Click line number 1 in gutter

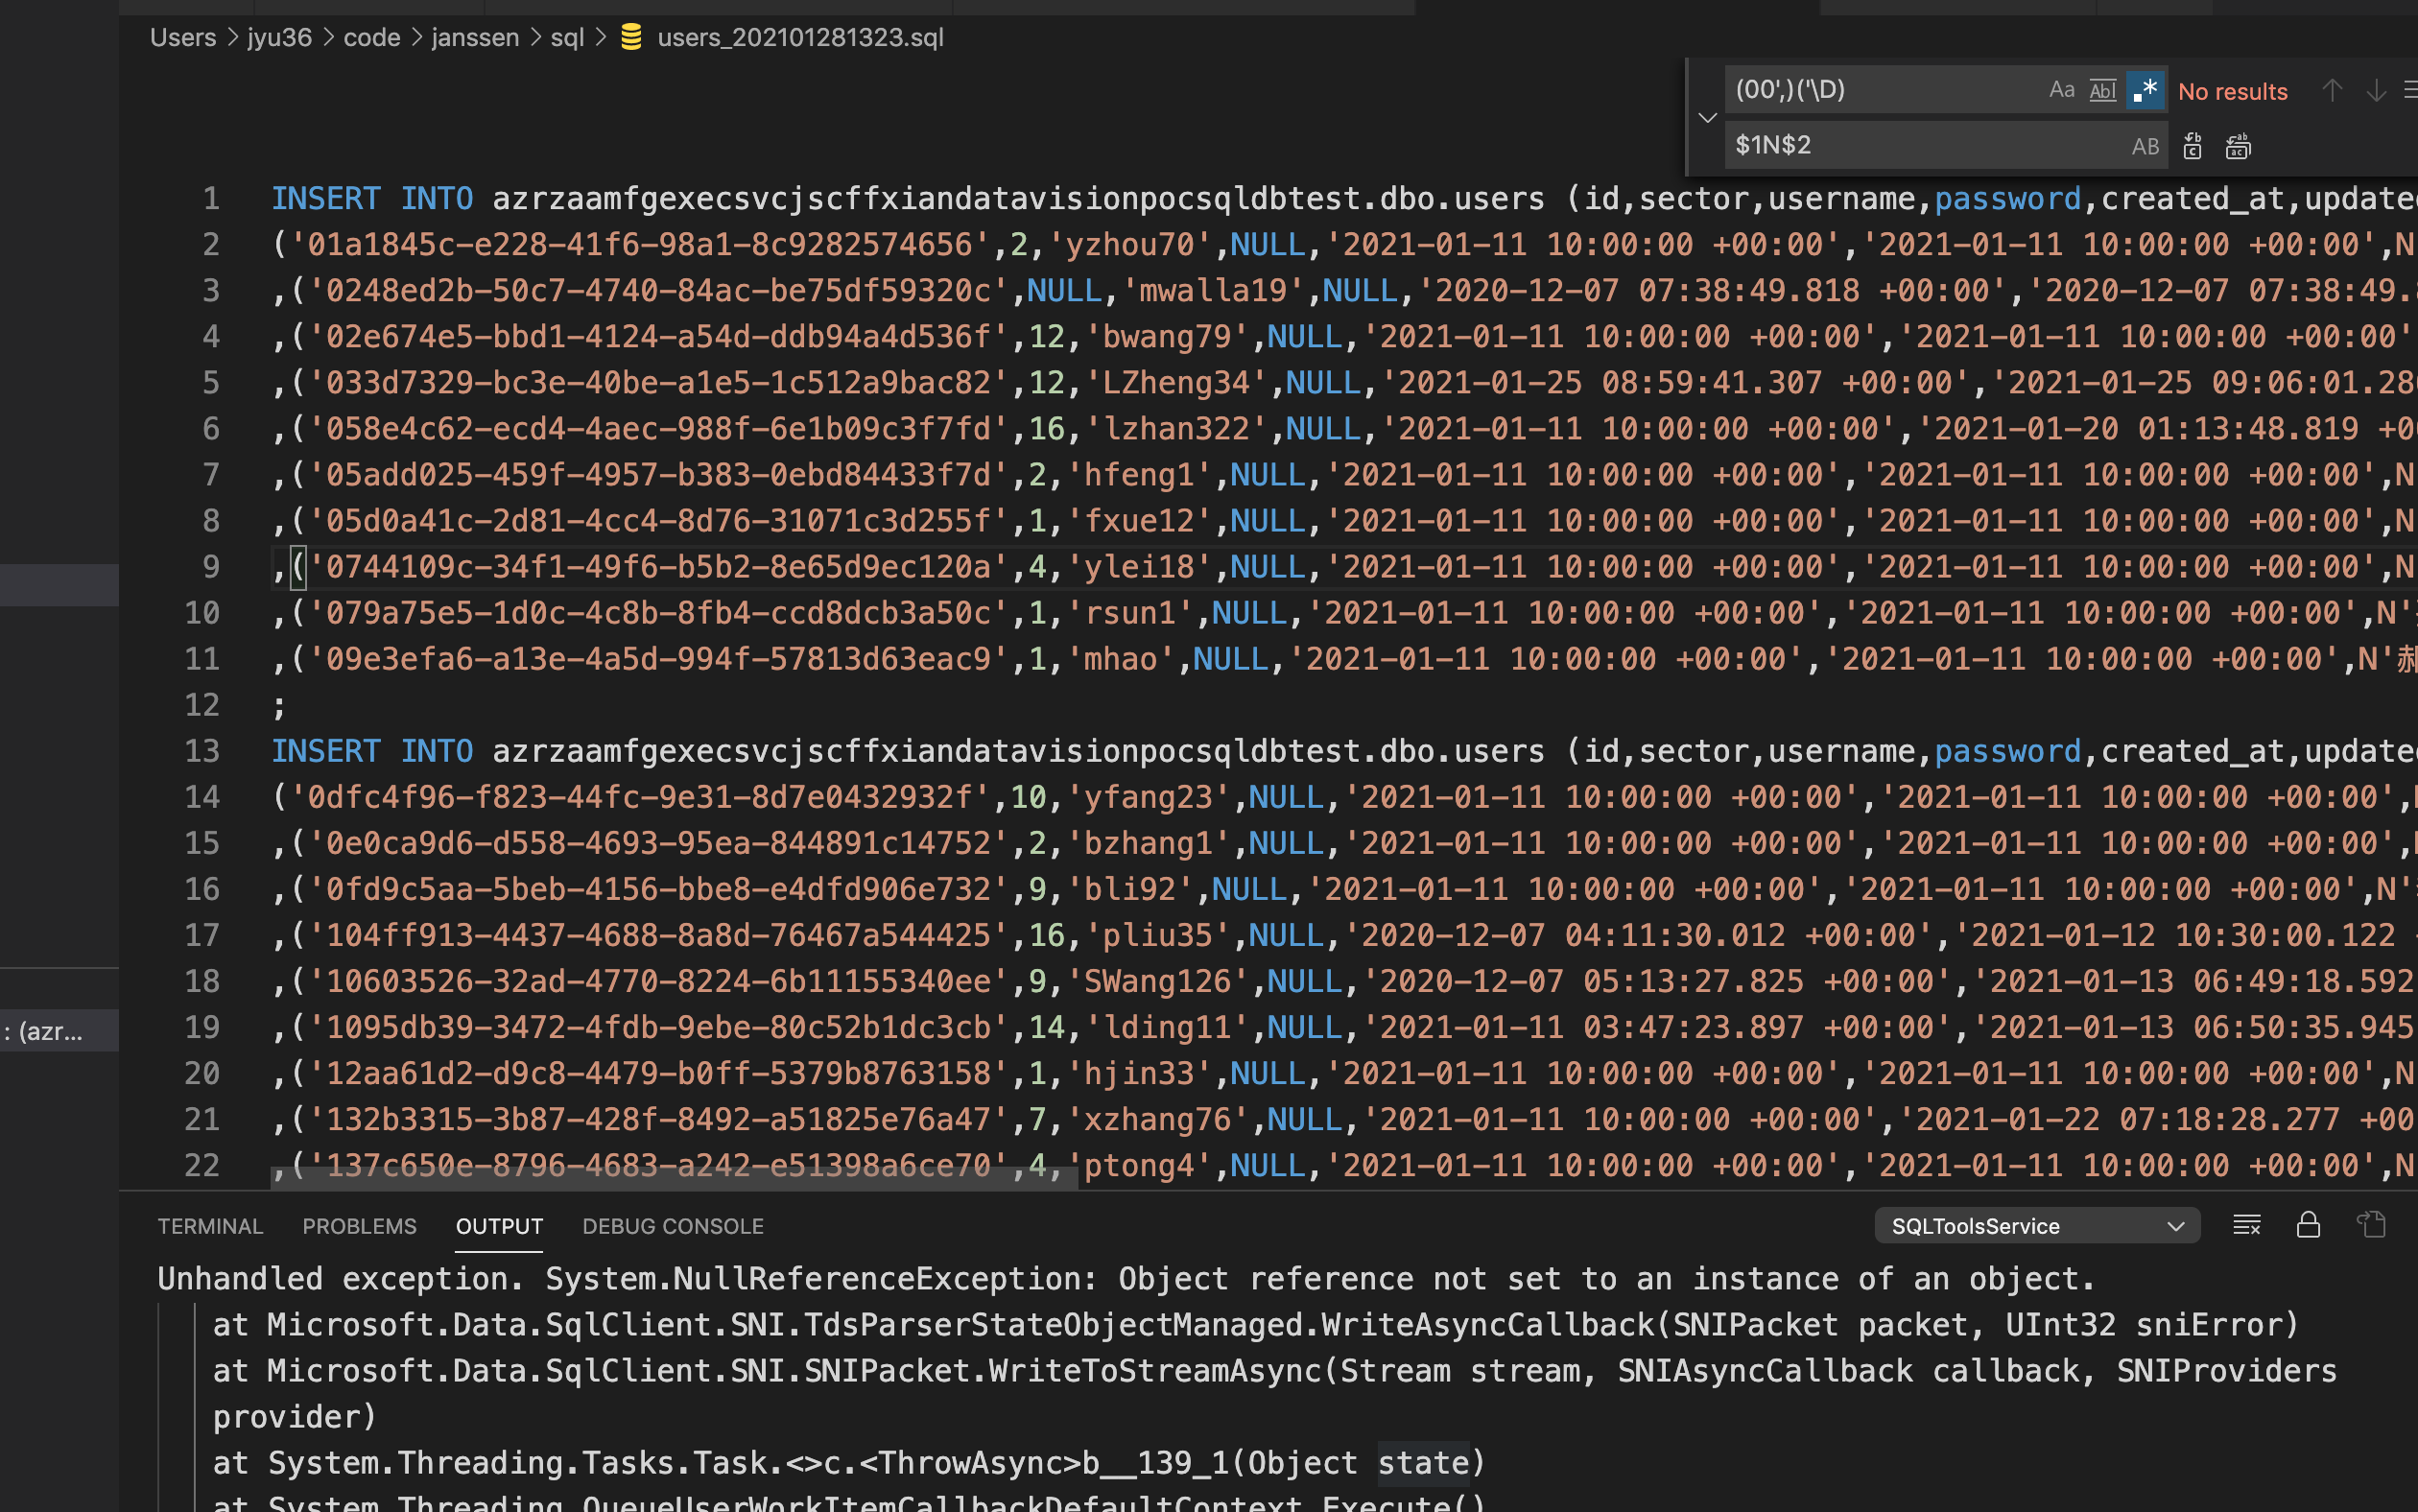(211, 198)
